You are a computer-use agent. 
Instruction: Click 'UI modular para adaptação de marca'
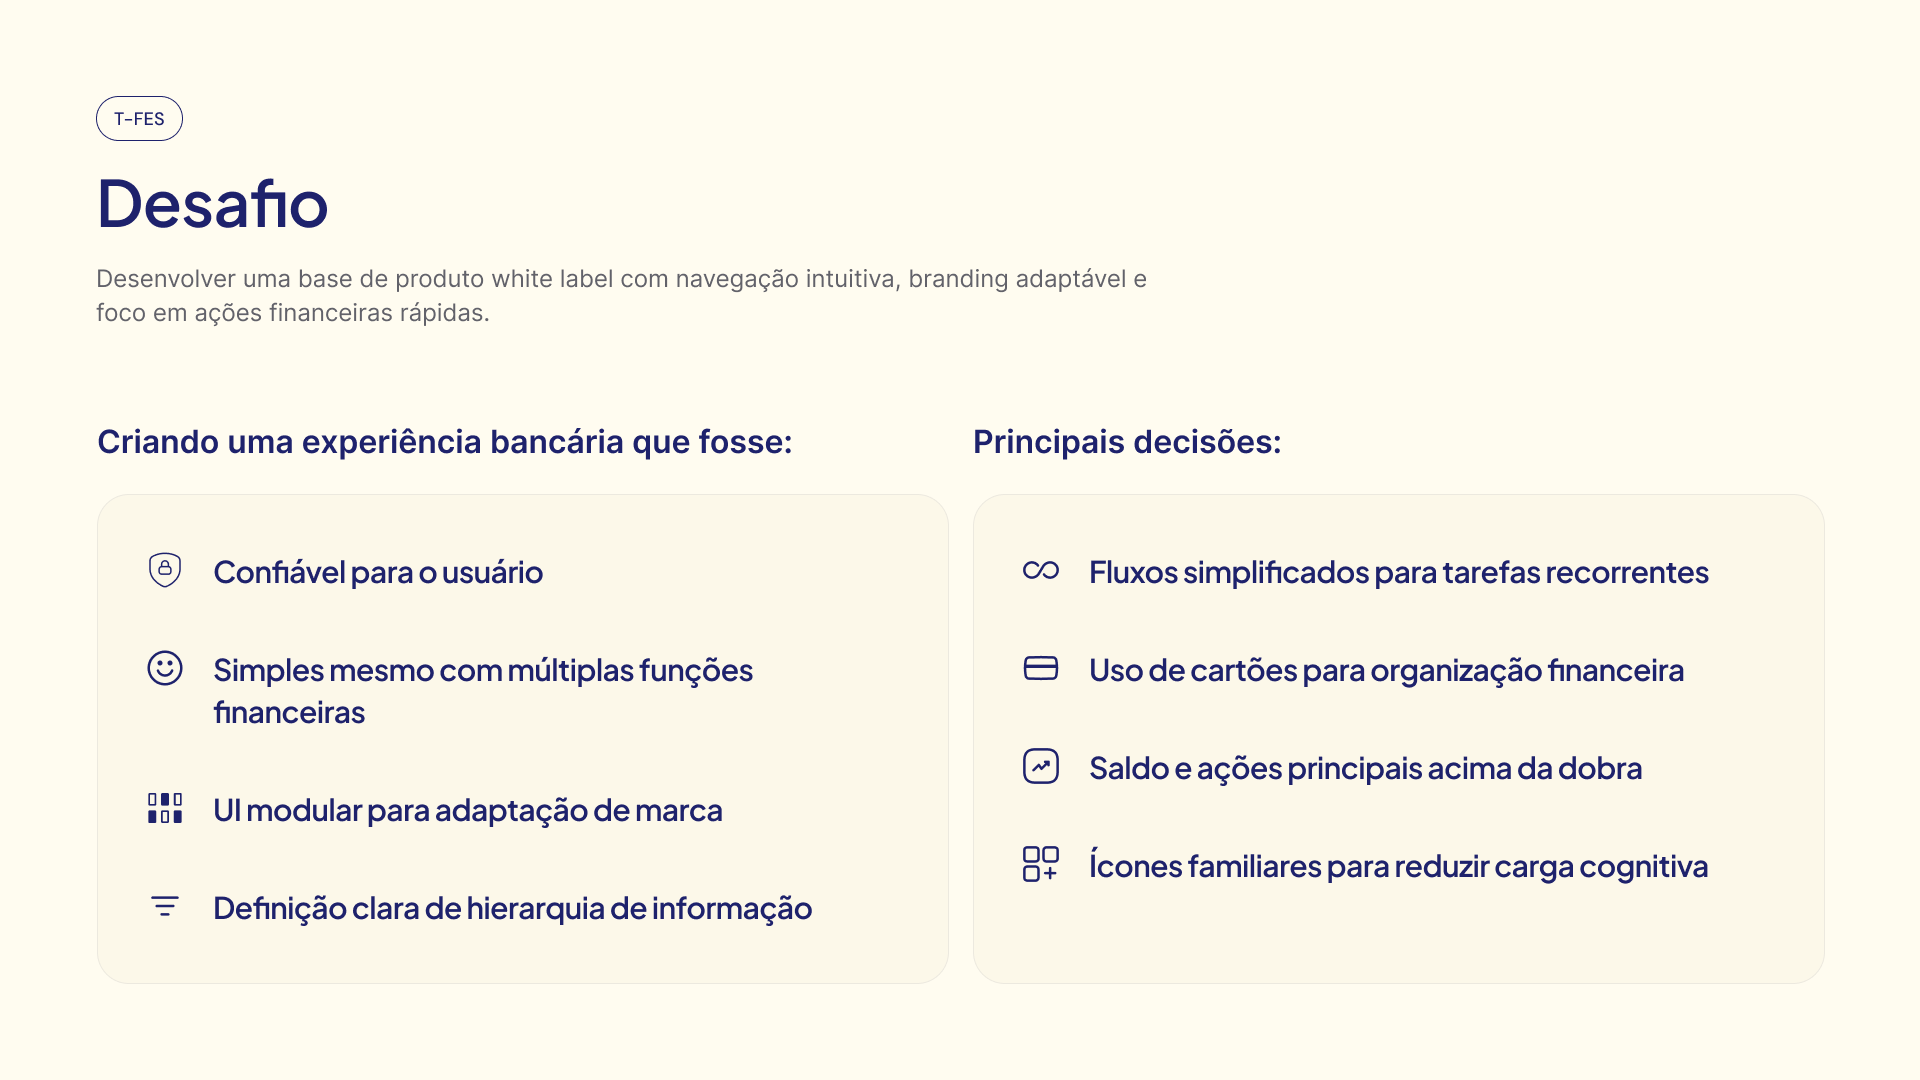pyautogui.click(x=468, y=810)
